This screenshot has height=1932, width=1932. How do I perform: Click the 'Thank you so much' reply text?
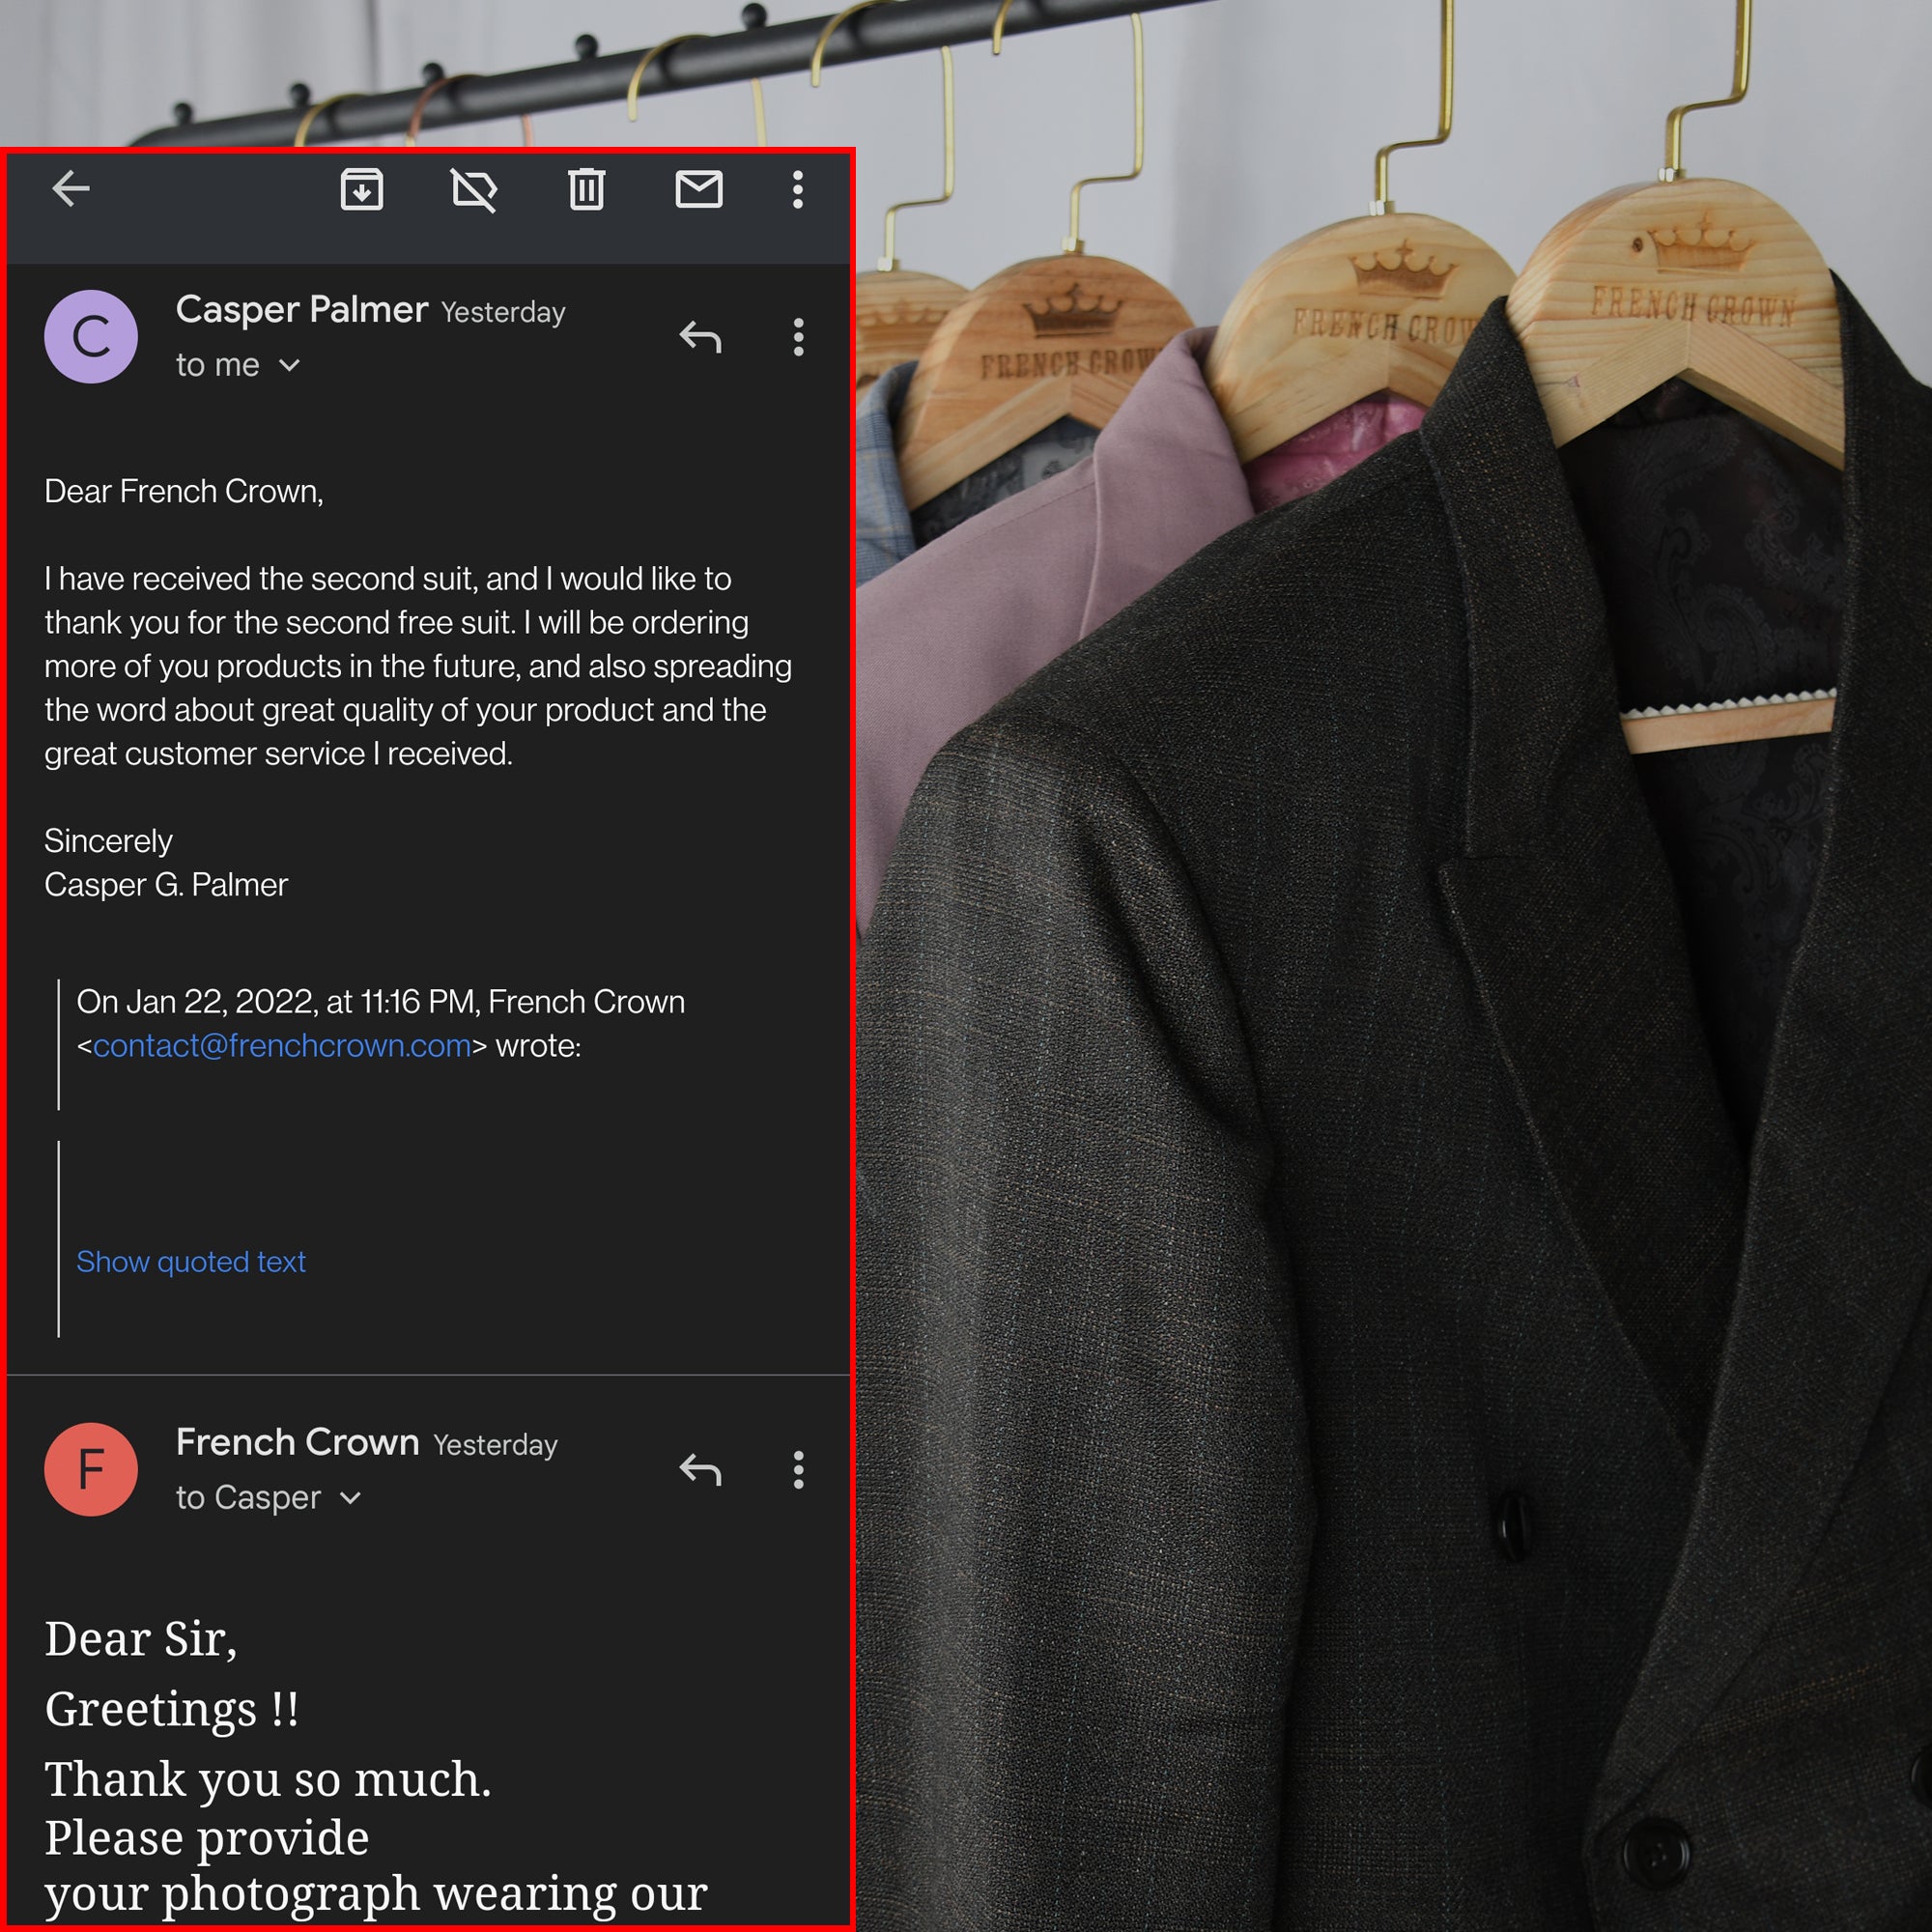268,1779
